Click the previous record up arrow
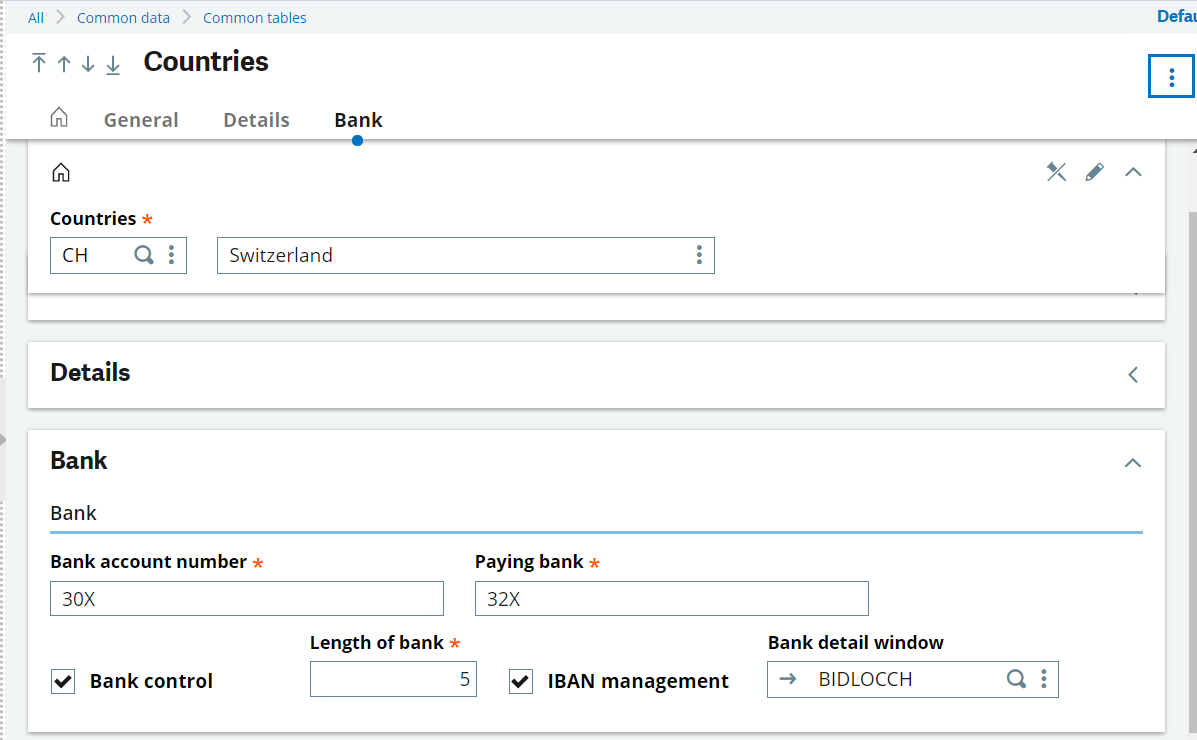1197x740 pixels. click(x=64, y=64)
